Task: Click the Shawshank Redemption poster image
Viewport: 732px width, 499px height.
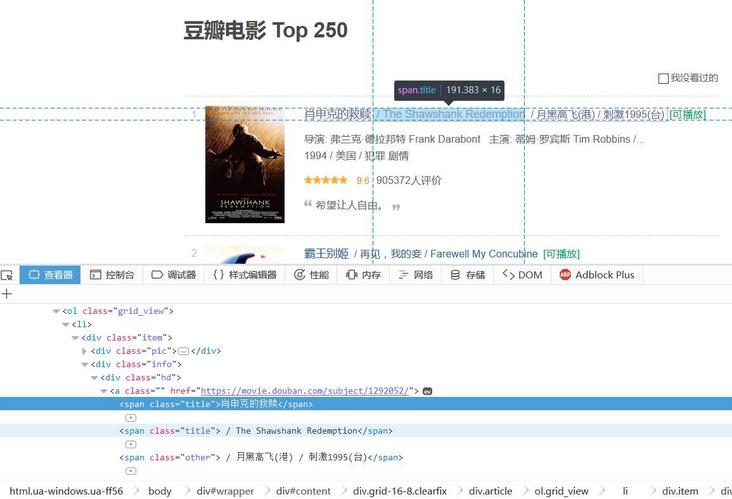Action: [245, 164]
